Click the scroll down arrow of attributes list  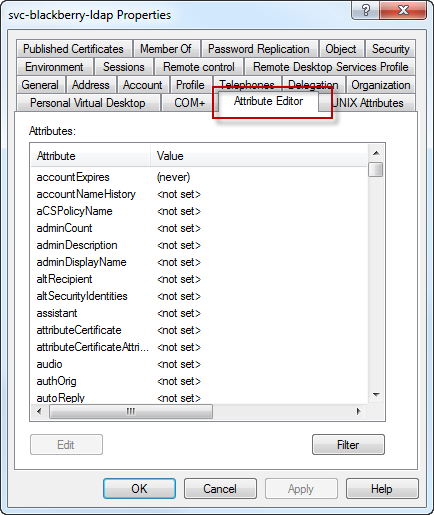click(376, 395)
